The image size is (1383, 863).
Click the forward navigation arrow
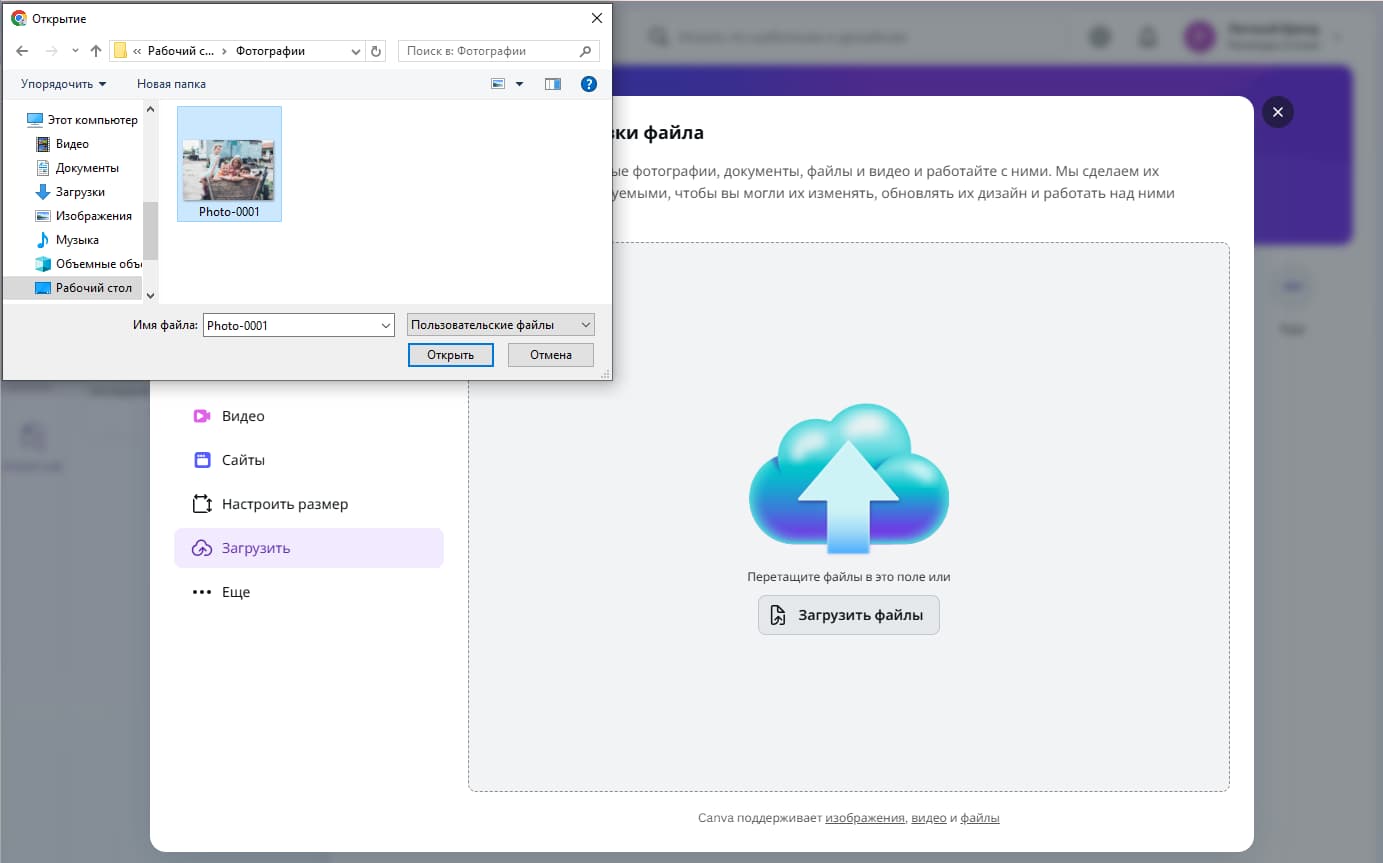click(52, 51)
